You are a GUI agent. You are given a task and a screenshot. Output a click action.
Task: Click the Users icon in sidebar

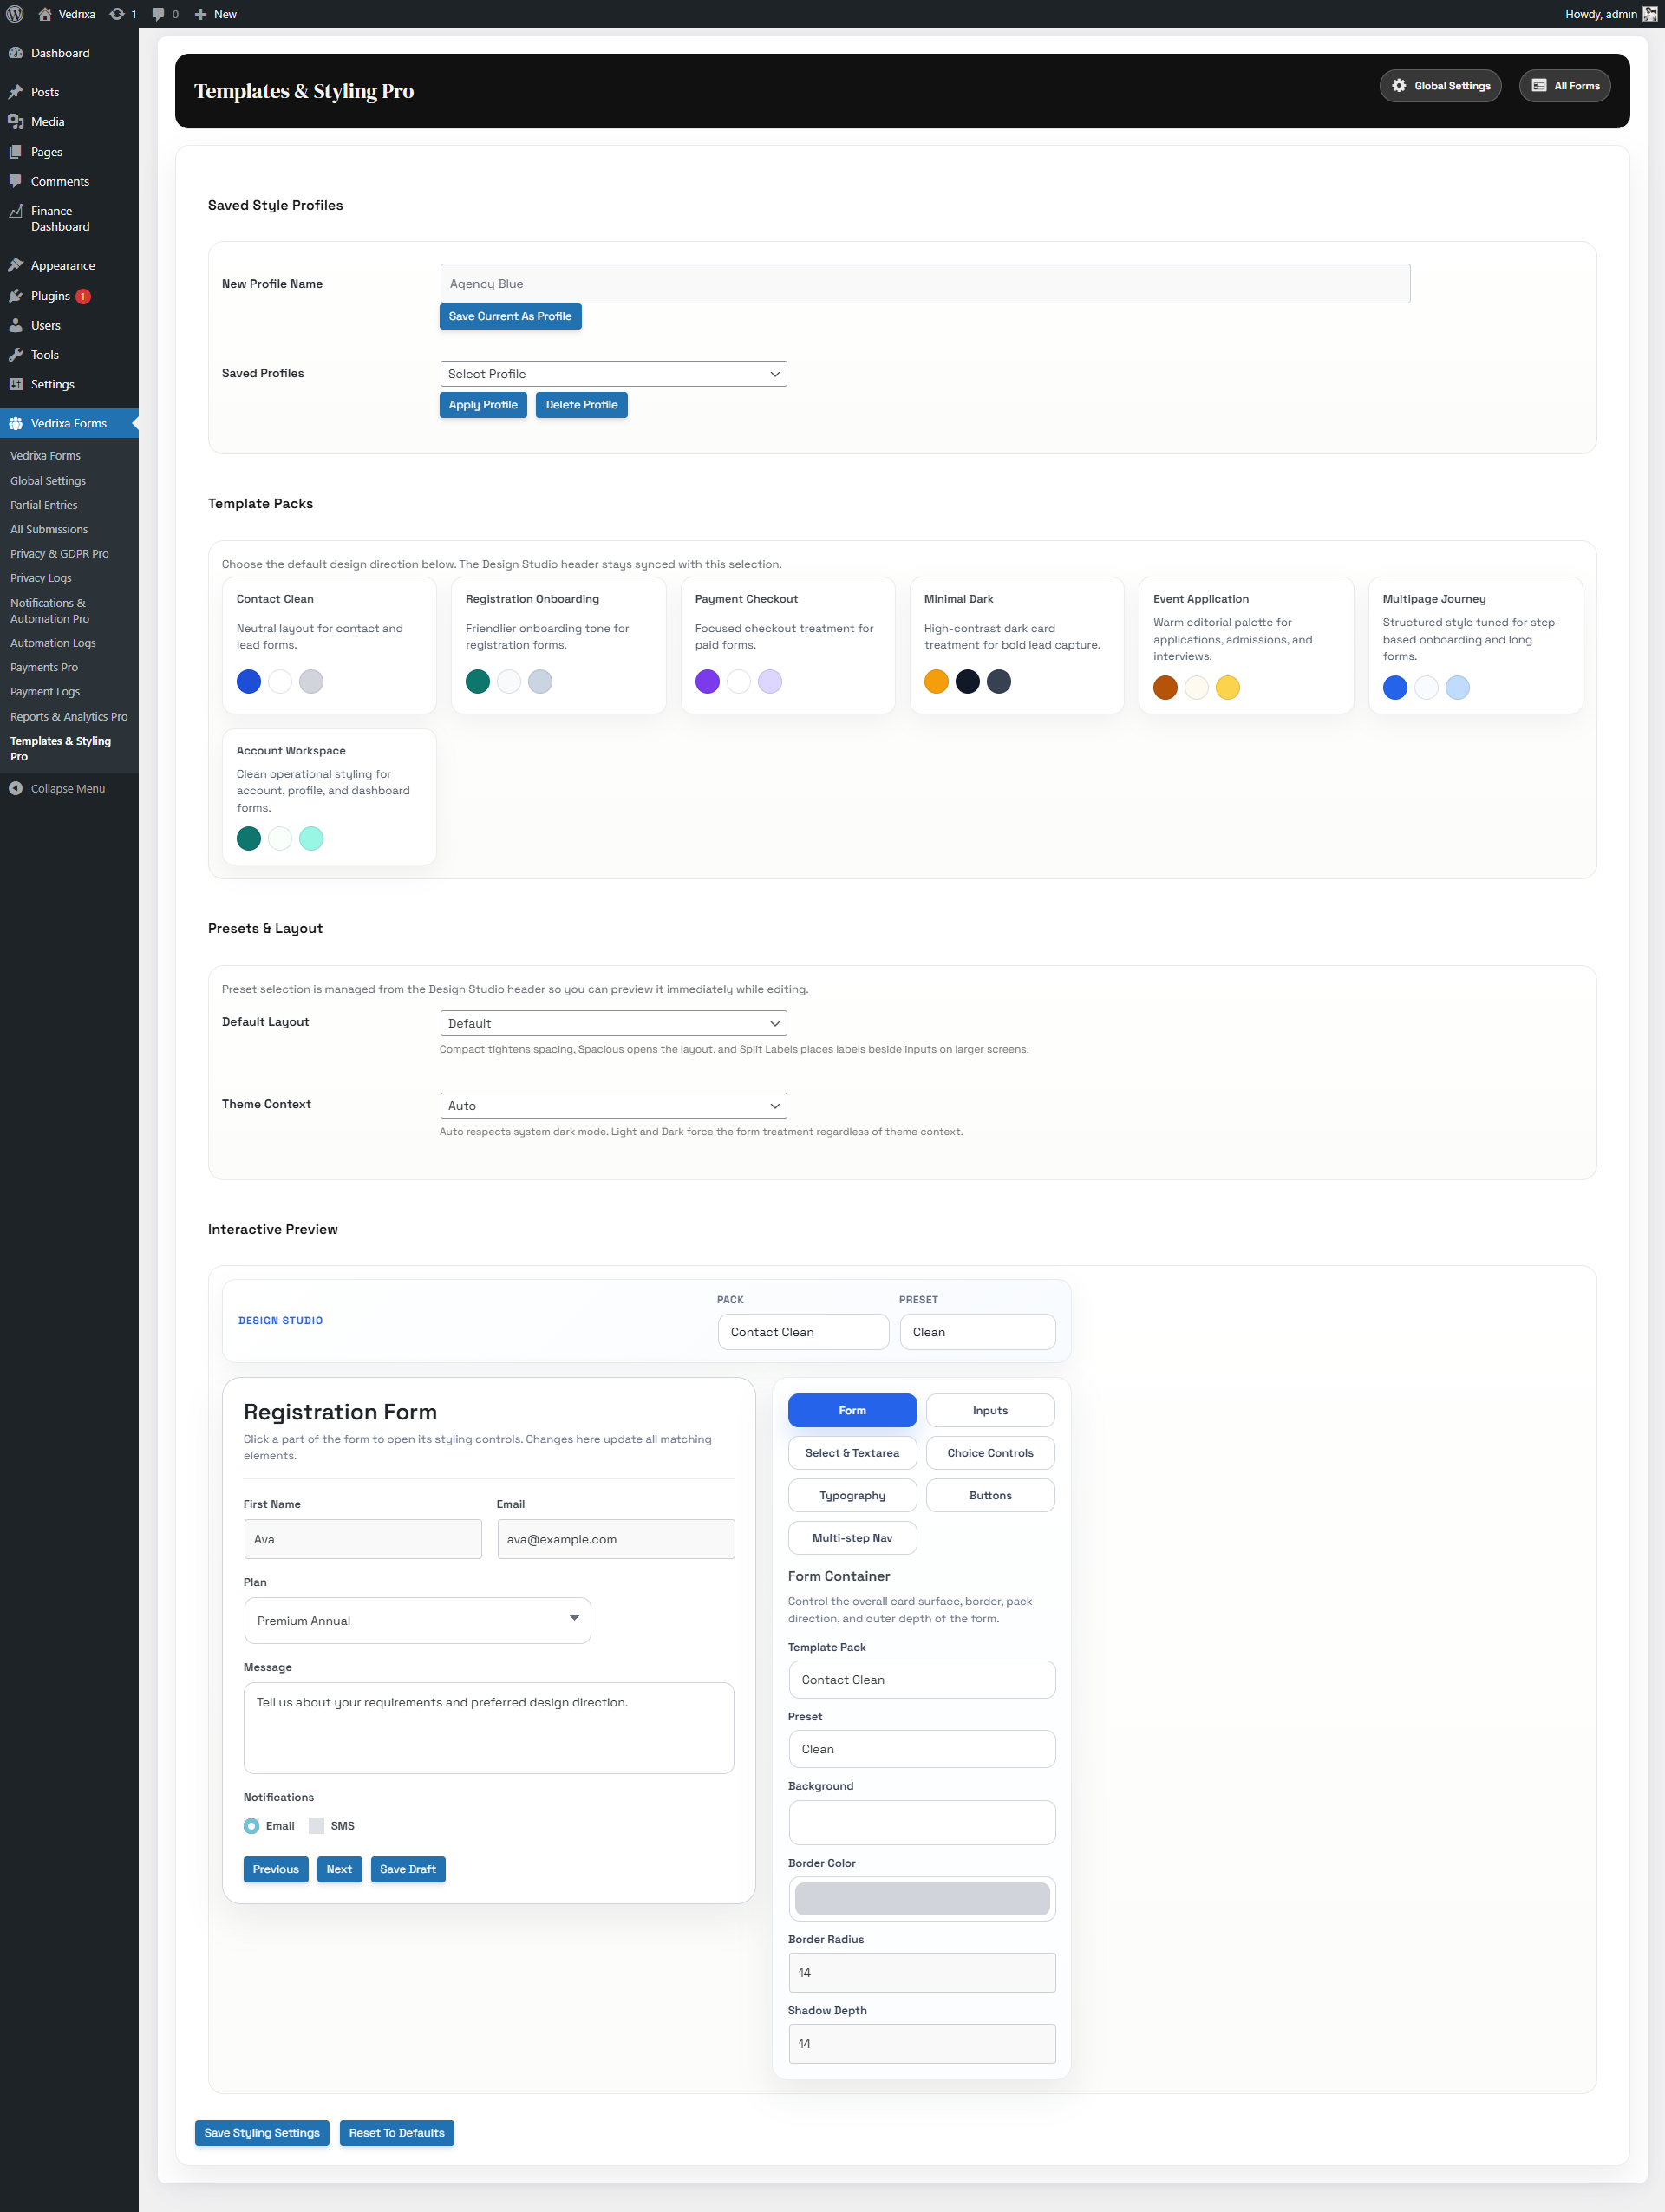coord(16,325)
